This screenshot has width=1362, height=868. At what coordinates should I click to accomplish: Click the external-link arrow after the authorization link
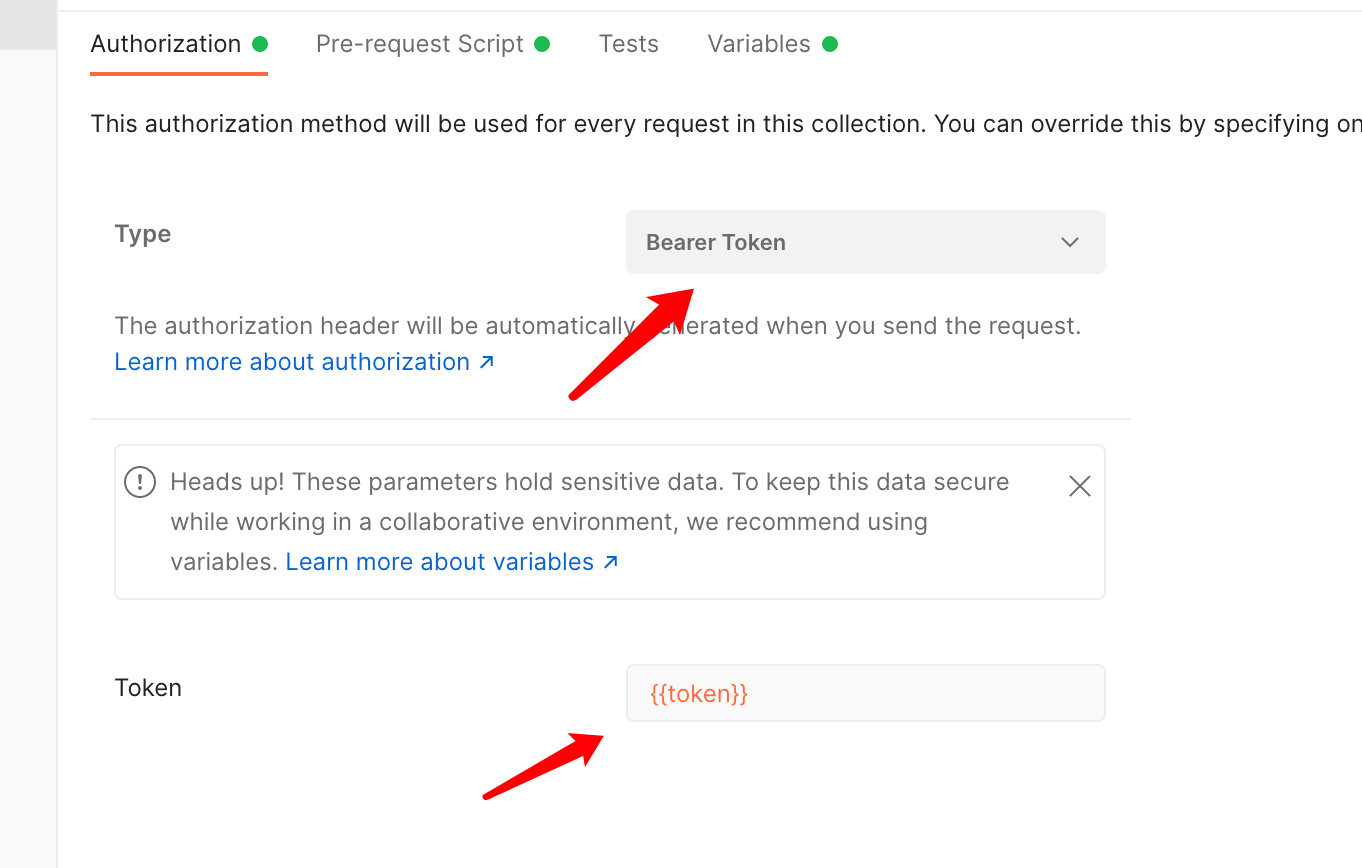pos(487,362)
